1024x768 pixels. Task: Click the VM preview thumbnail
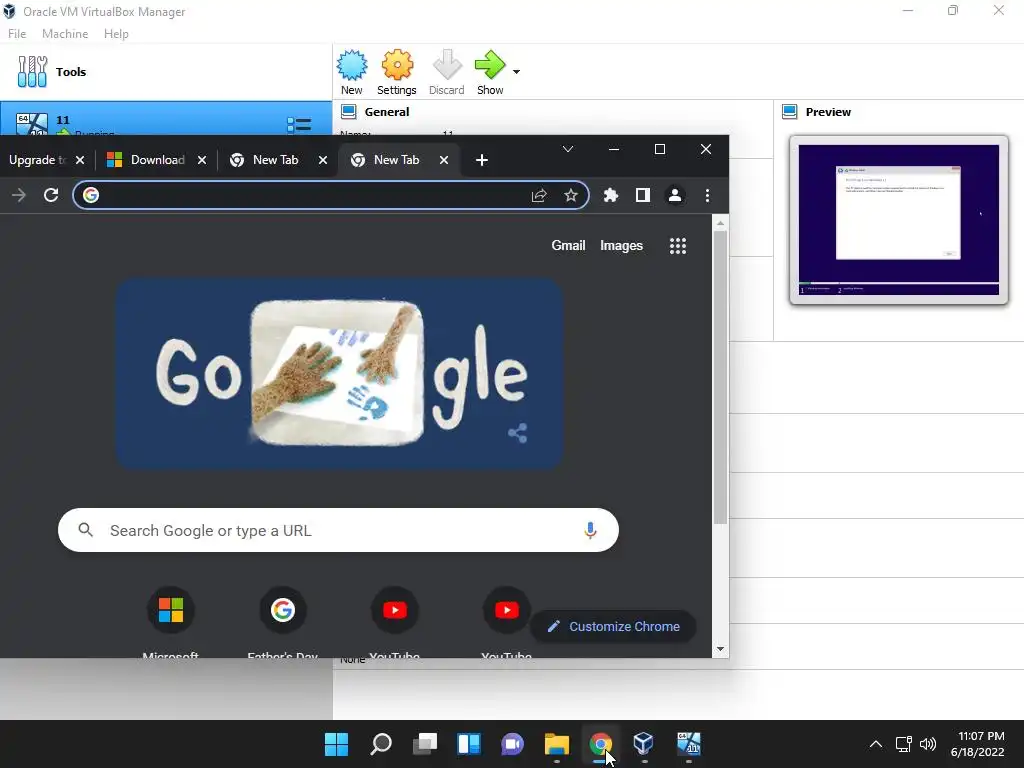(x=899, y=219)
